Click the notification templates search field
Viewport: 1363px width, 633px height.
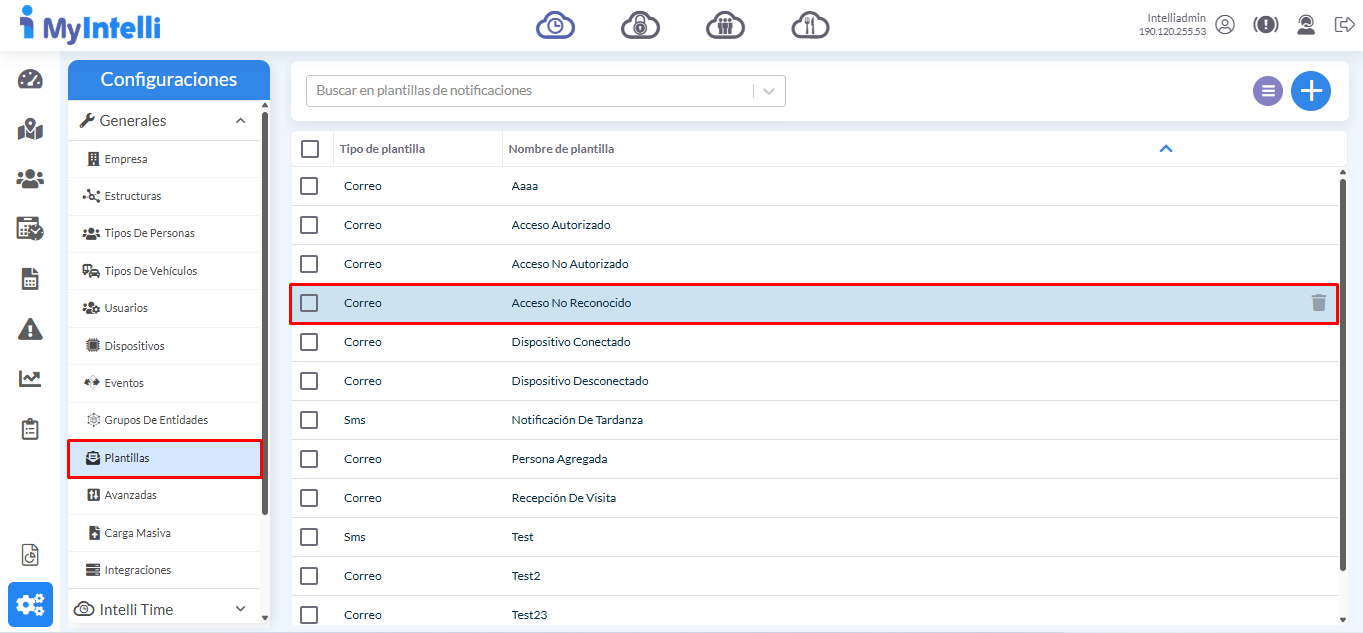tap(530, 91)
